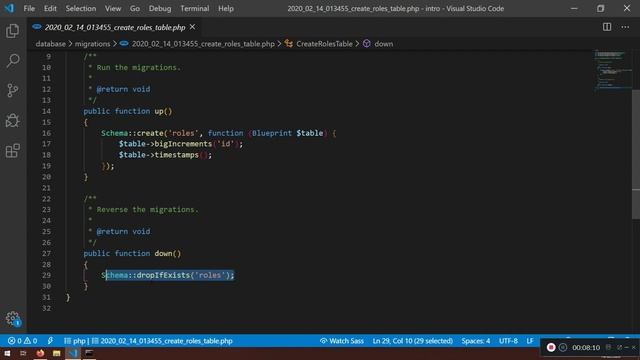
Task: Click the red record button on recorder
Action: 551,347
